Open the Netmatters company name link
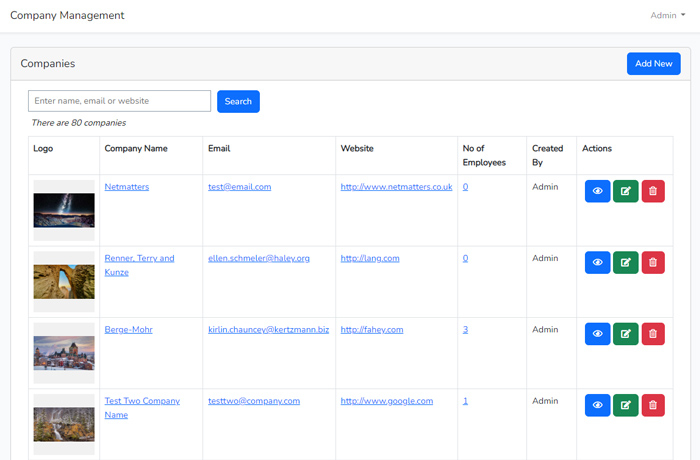The width and height of the screenshot is (700, 460). 127,186
